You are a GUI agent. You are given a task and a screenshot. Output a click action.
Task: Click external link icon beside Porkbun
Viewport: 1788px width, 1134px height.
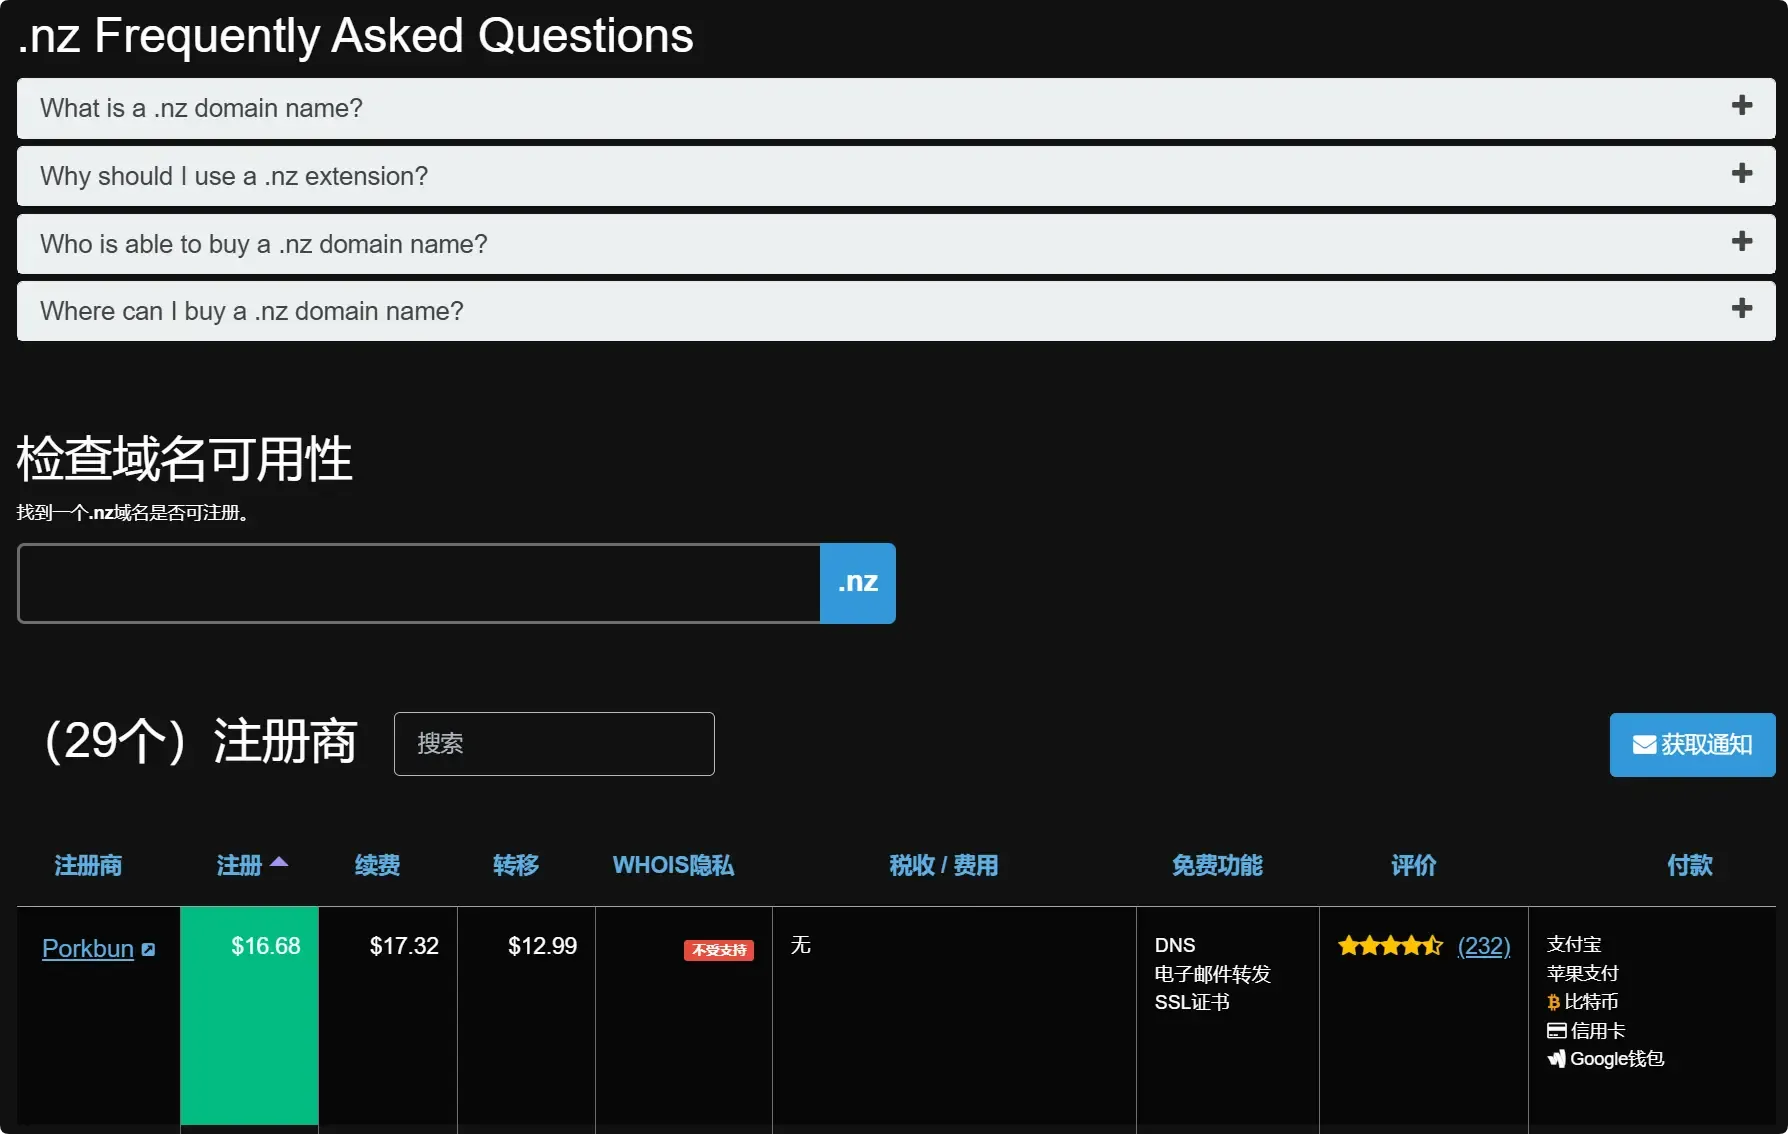click(148, 950)
